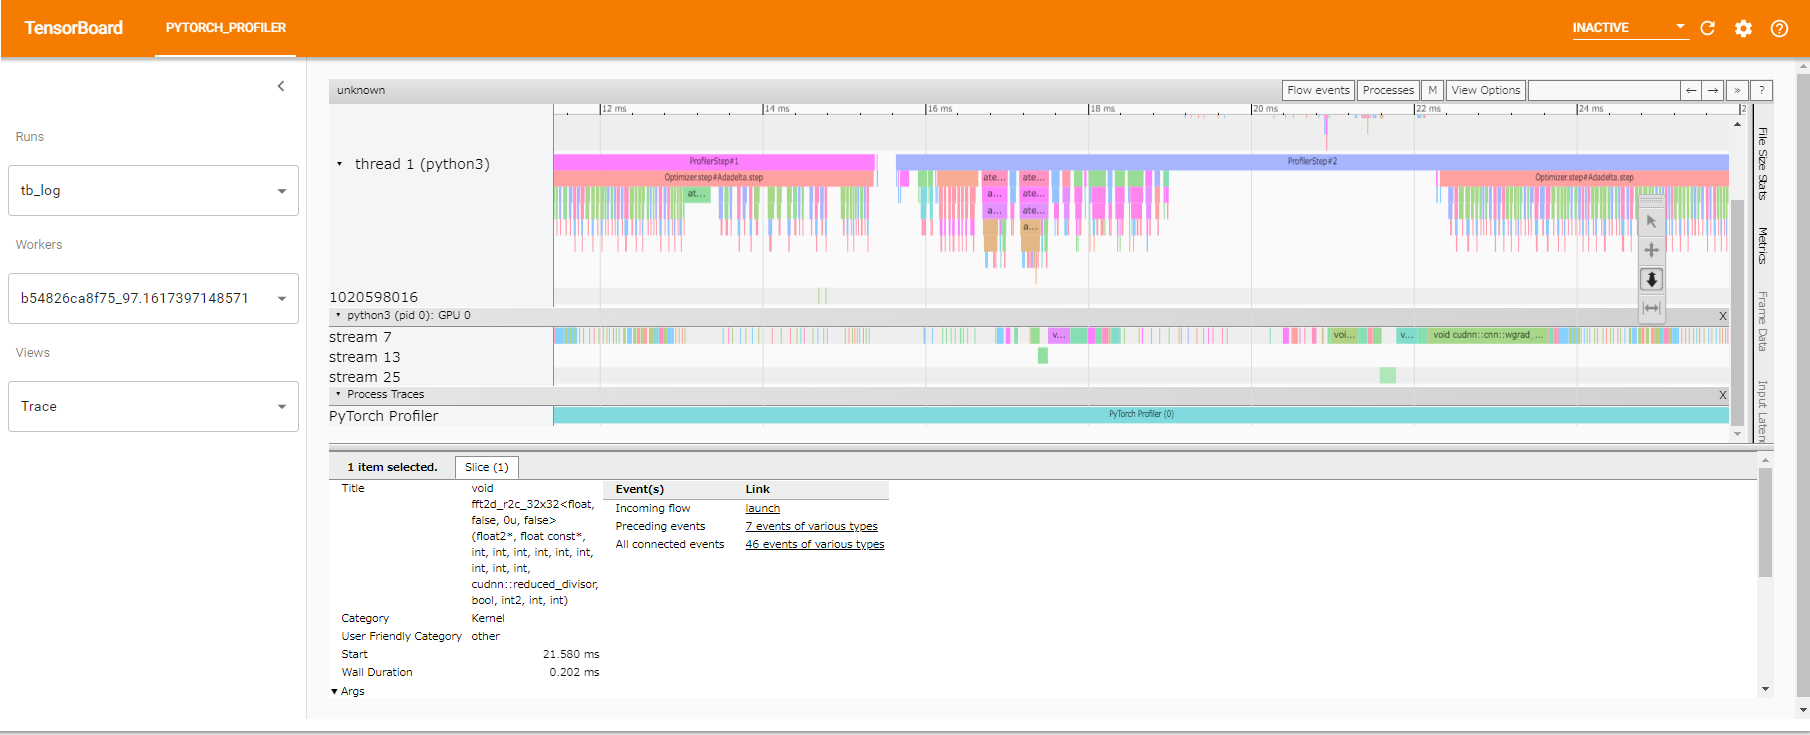The width and height of the screenshot is (1810, 735).
Task: Open the Processes filter button
Action: point(1388,90)
